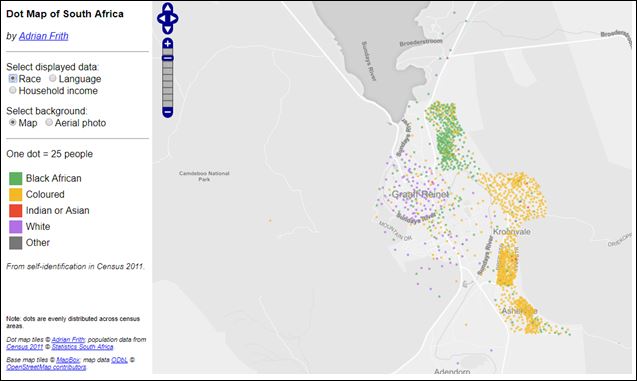The height and width of the screenshot is (381, 637).
Task: Pan the map down with arrow control
Action: click(x=168, y=28)
